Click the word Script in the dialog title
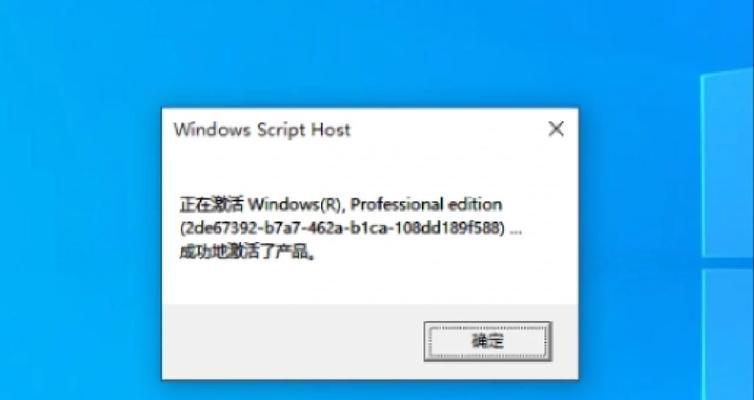The image size is (754, 400). [281, 130]
